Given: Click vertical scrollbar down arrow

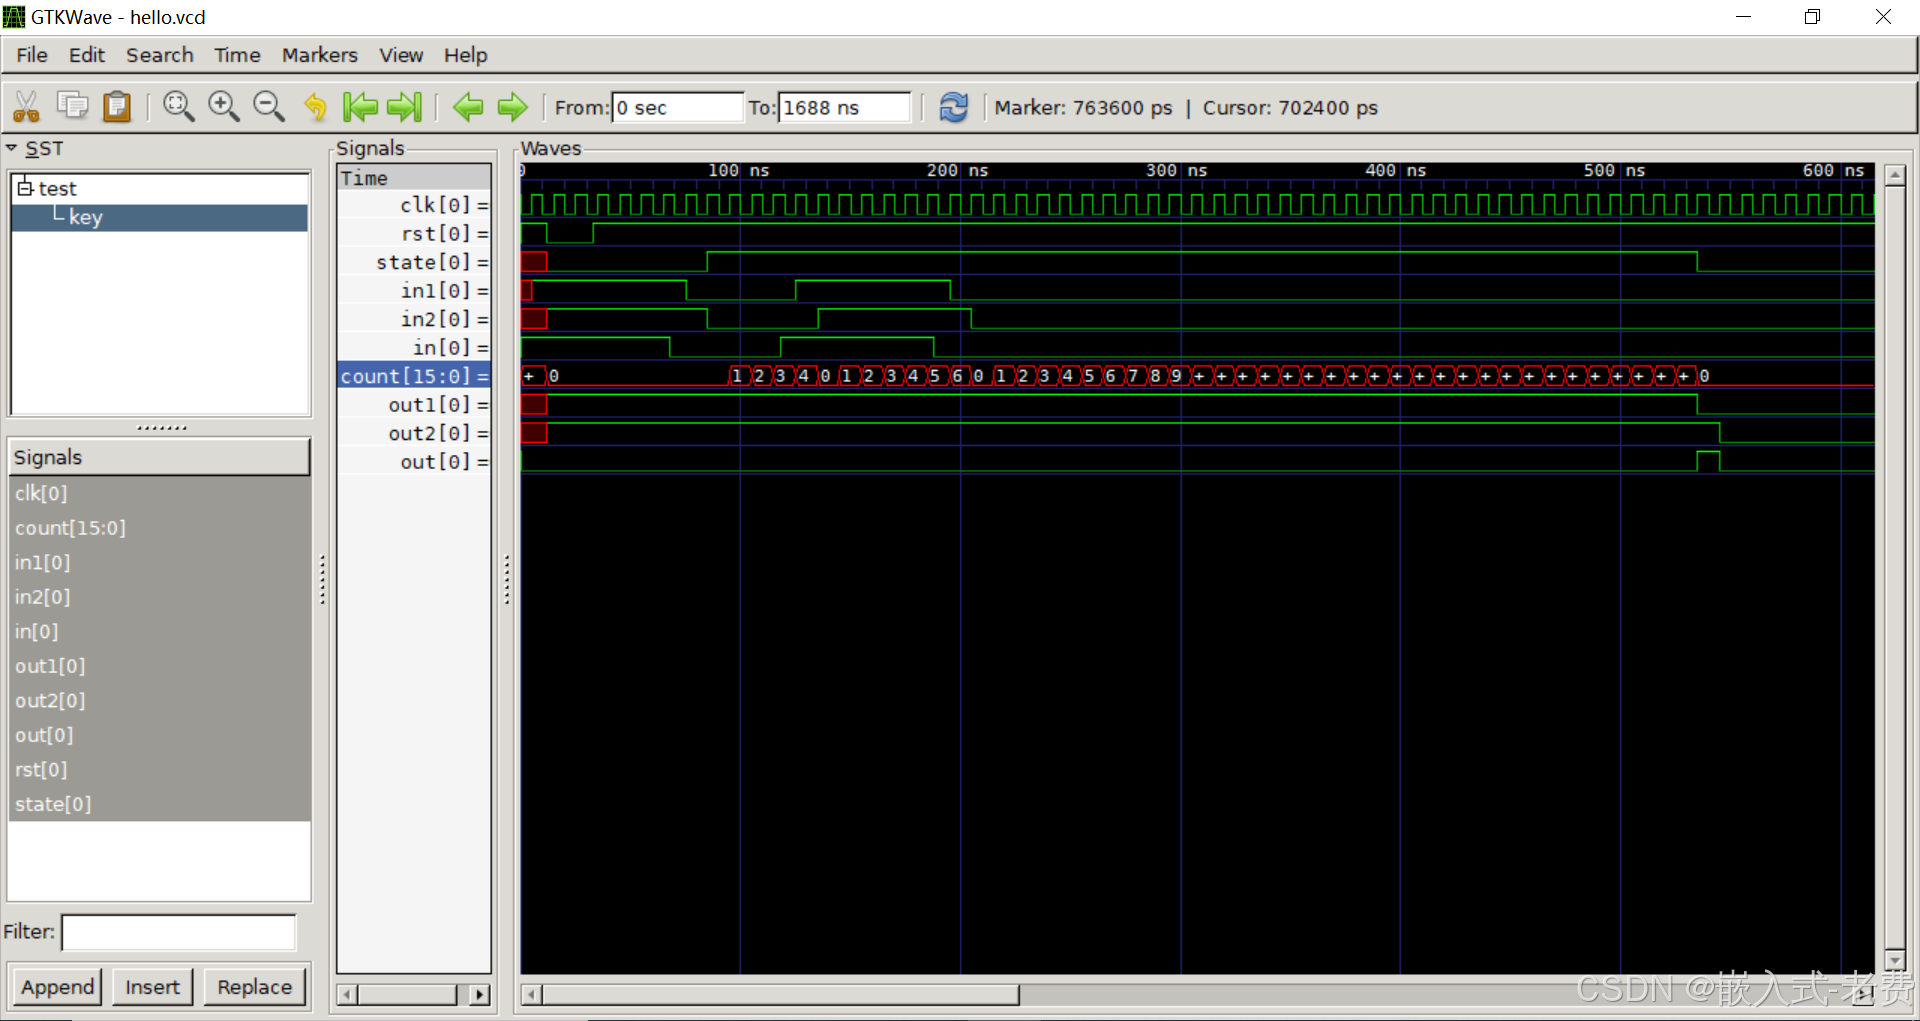Looking at the screenshot, I should click(x=1894, y=960).
